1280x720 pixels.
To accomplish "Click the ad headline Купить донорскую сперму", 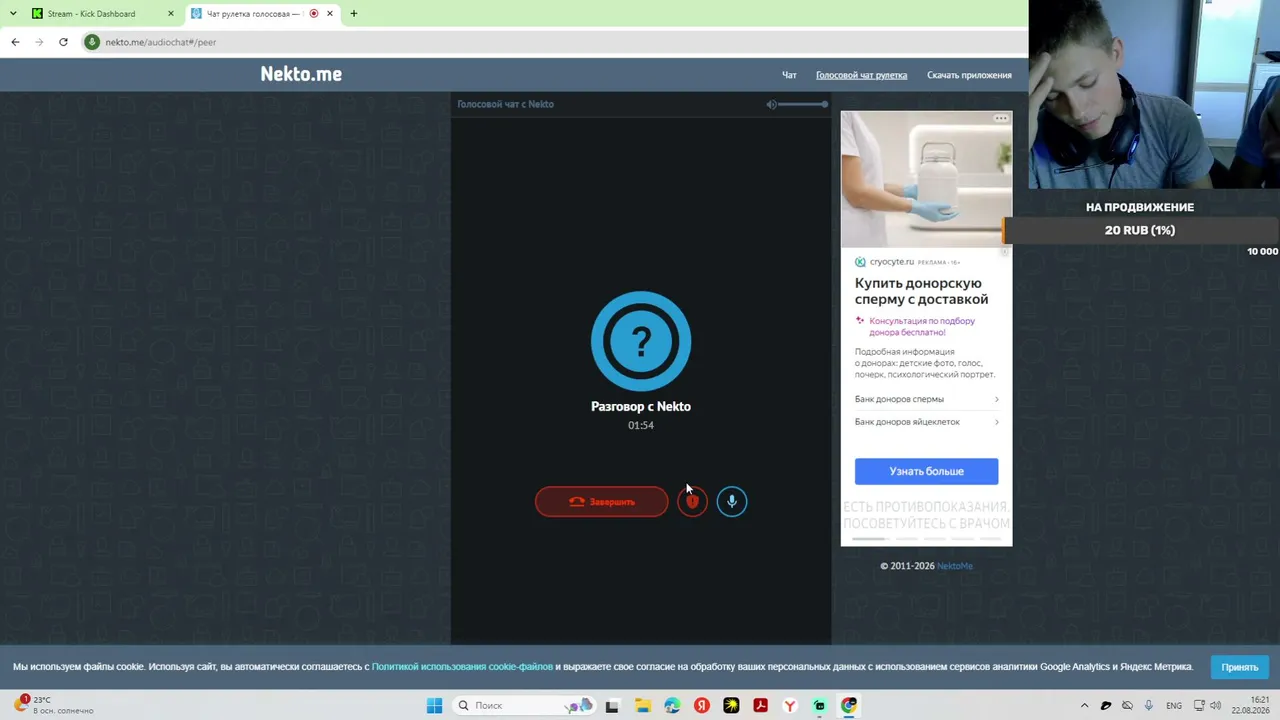I will pos(921,291).
